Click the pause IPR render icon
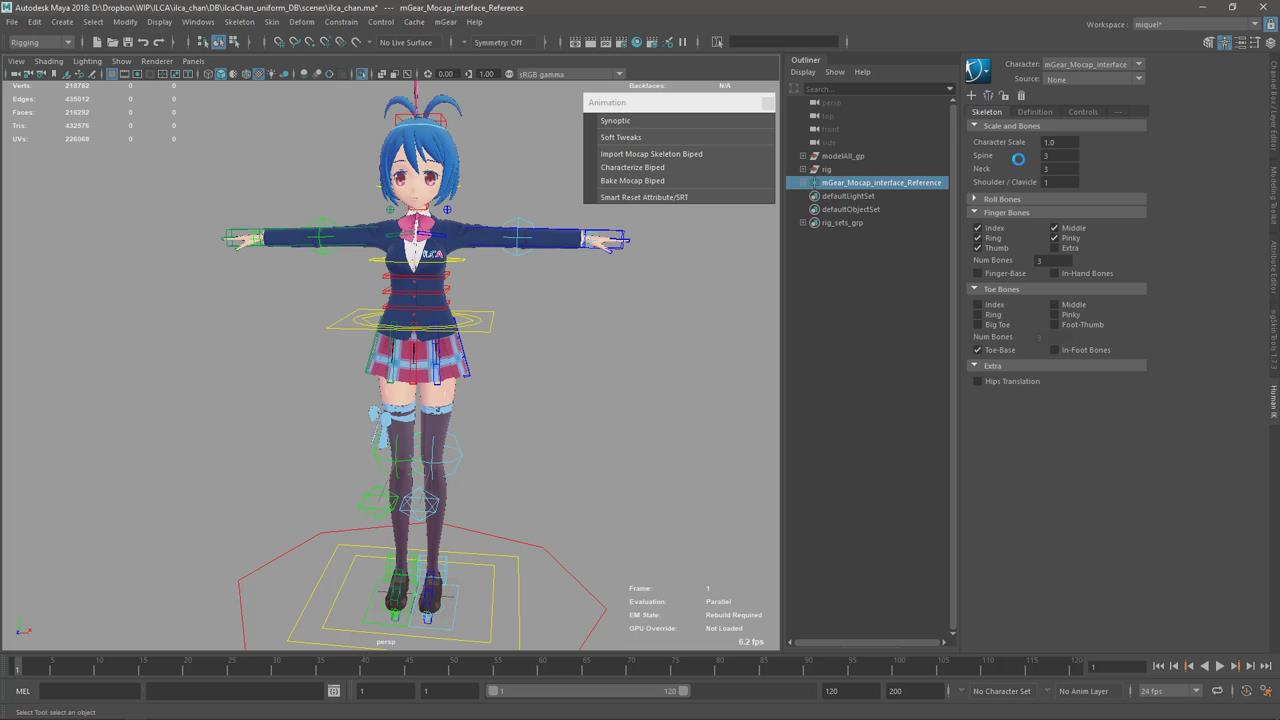This screenshot has height=720, width=1280. pos(683,42)
